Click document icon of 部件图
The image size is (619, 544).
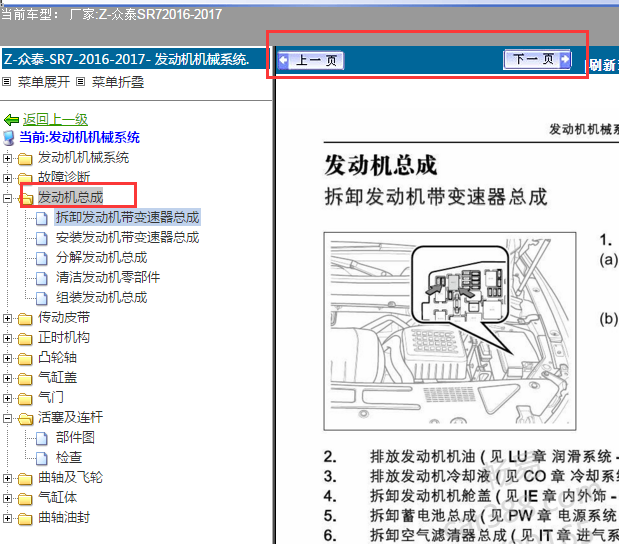[x=42, y=438]
